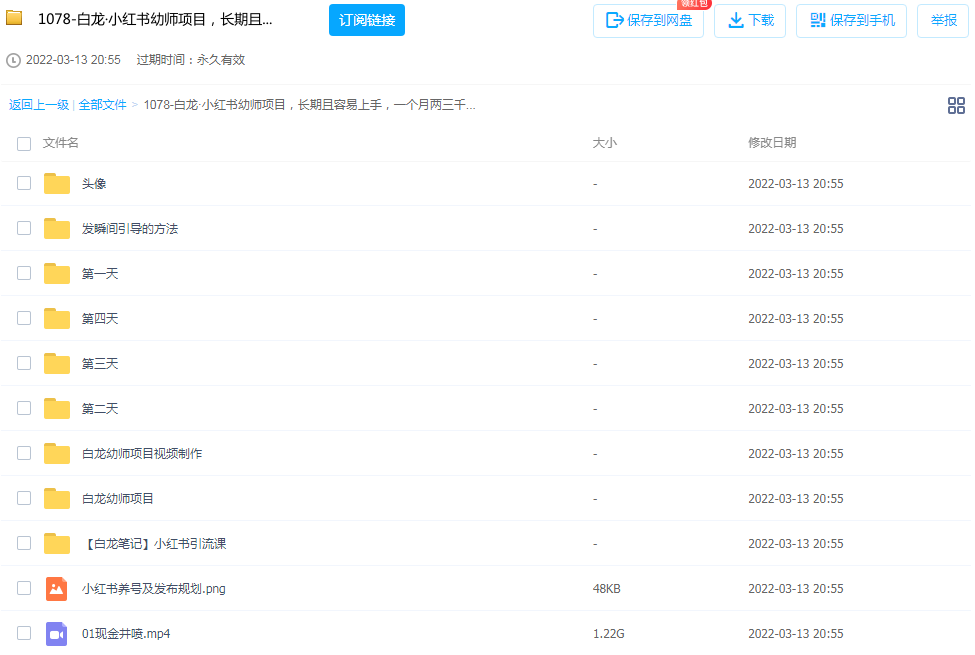Open the 第一天 folder name
This screenshot has height=655, width=975.
(100, 274)
